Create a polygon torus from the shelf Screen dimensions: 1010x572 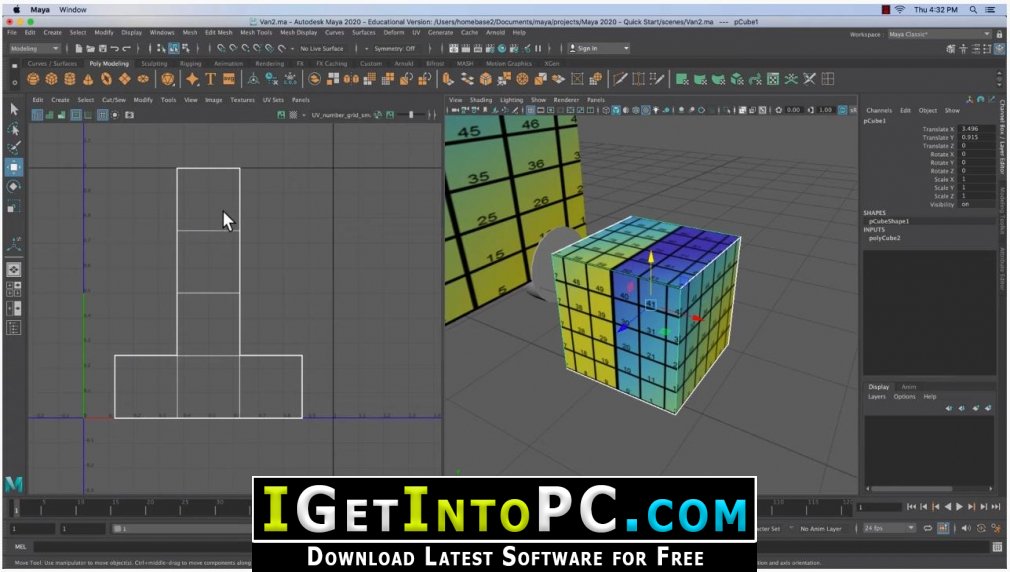(x=106, y=79)
